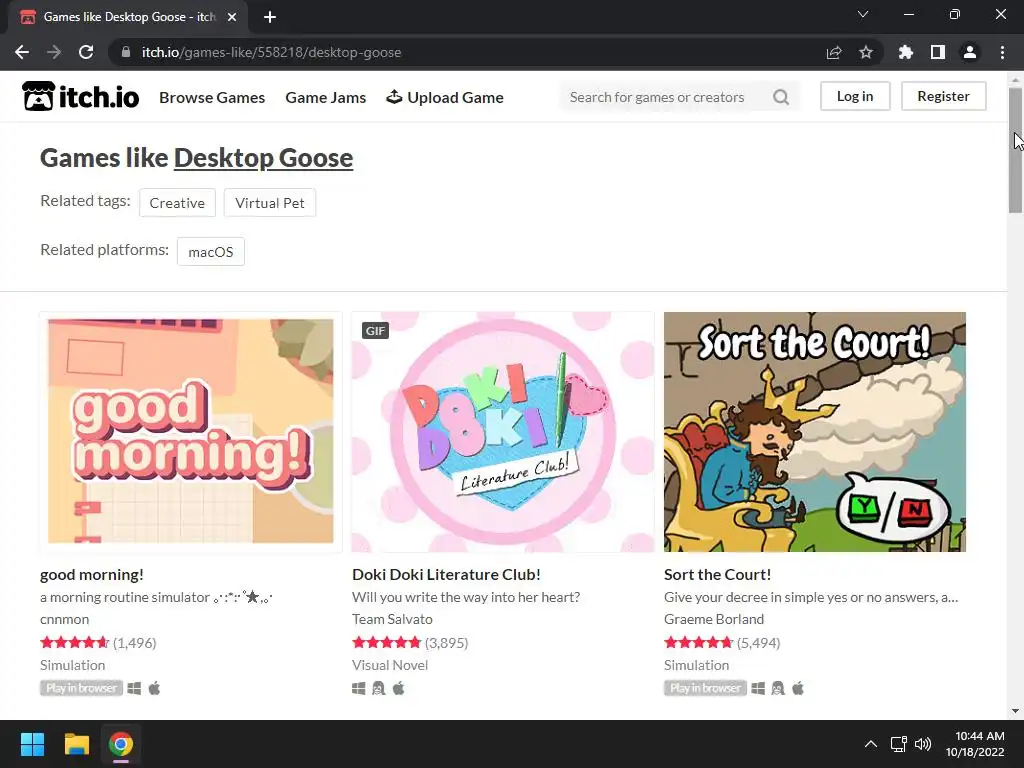Click the Log in button
The image size is (1024, 768).
[x=855, y=96]
